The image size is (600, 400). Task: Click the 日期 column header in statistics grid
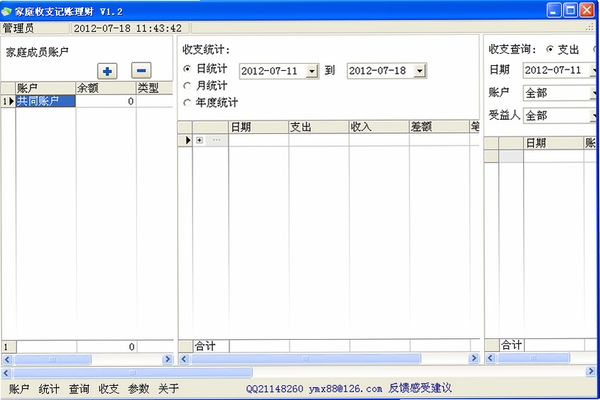pos(258,127)
